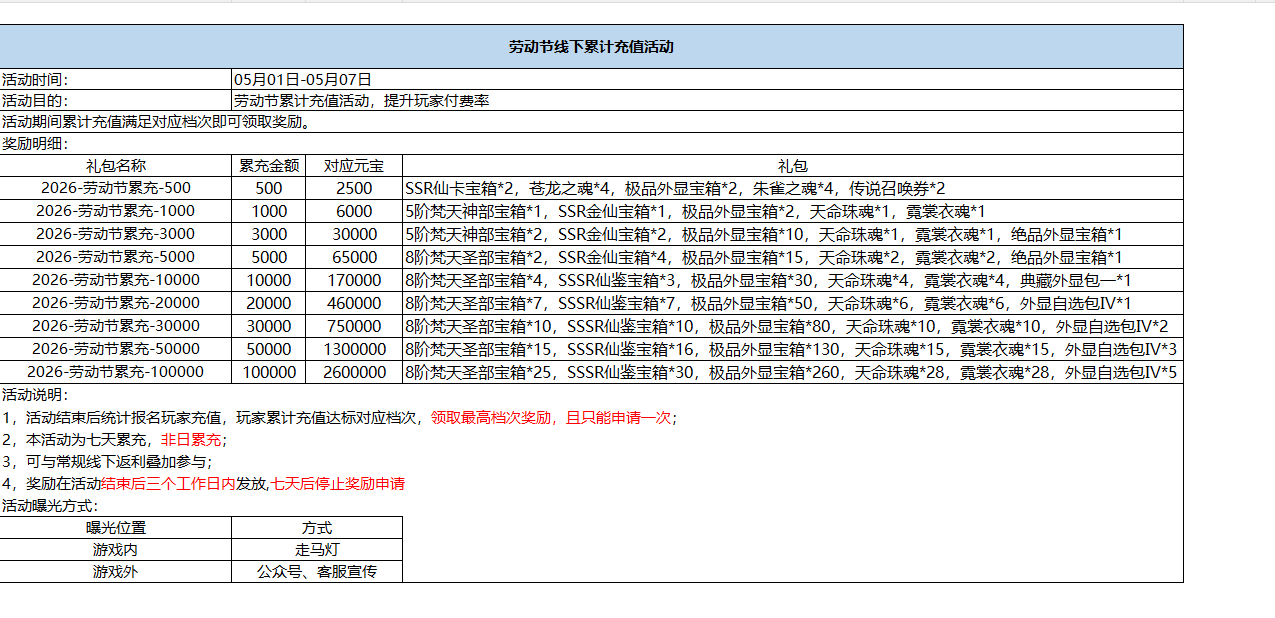1275x618 pixels.
Task: Select the 活动时间 label cell
Action: point(115,79)
